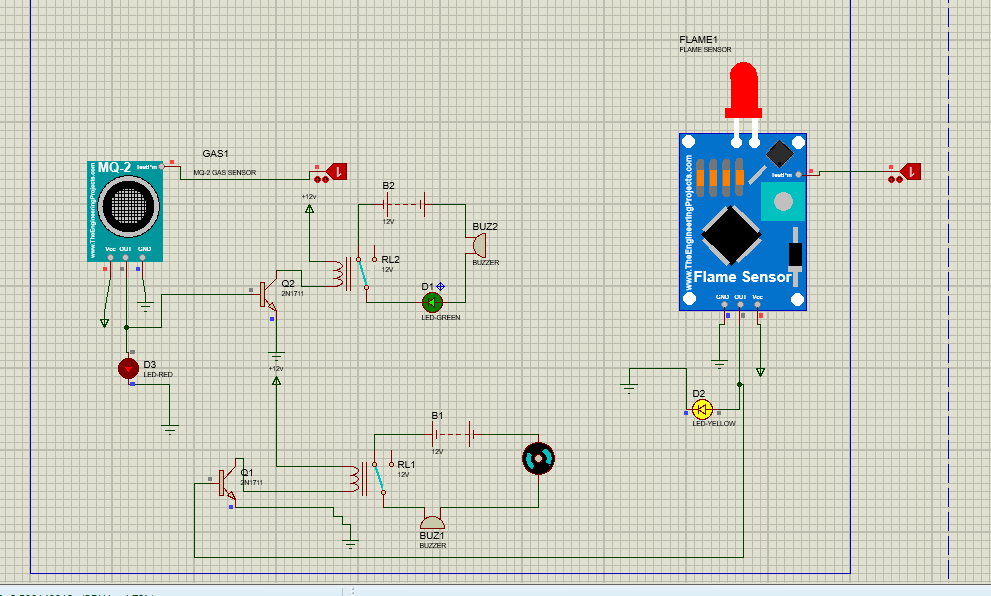Select battery B2 symbol
The height and width of the screenshot is (596, 991).
click(405, 204)
